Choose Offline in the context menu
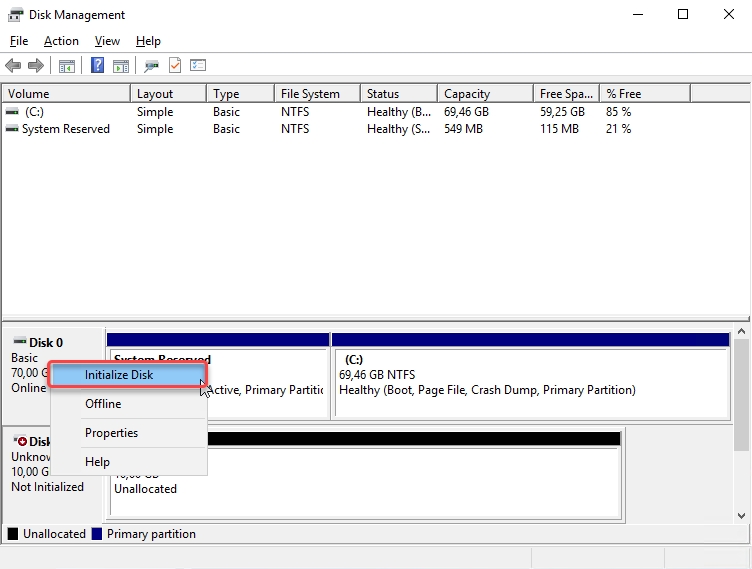 pyautogui.click(x=103, y=404)
